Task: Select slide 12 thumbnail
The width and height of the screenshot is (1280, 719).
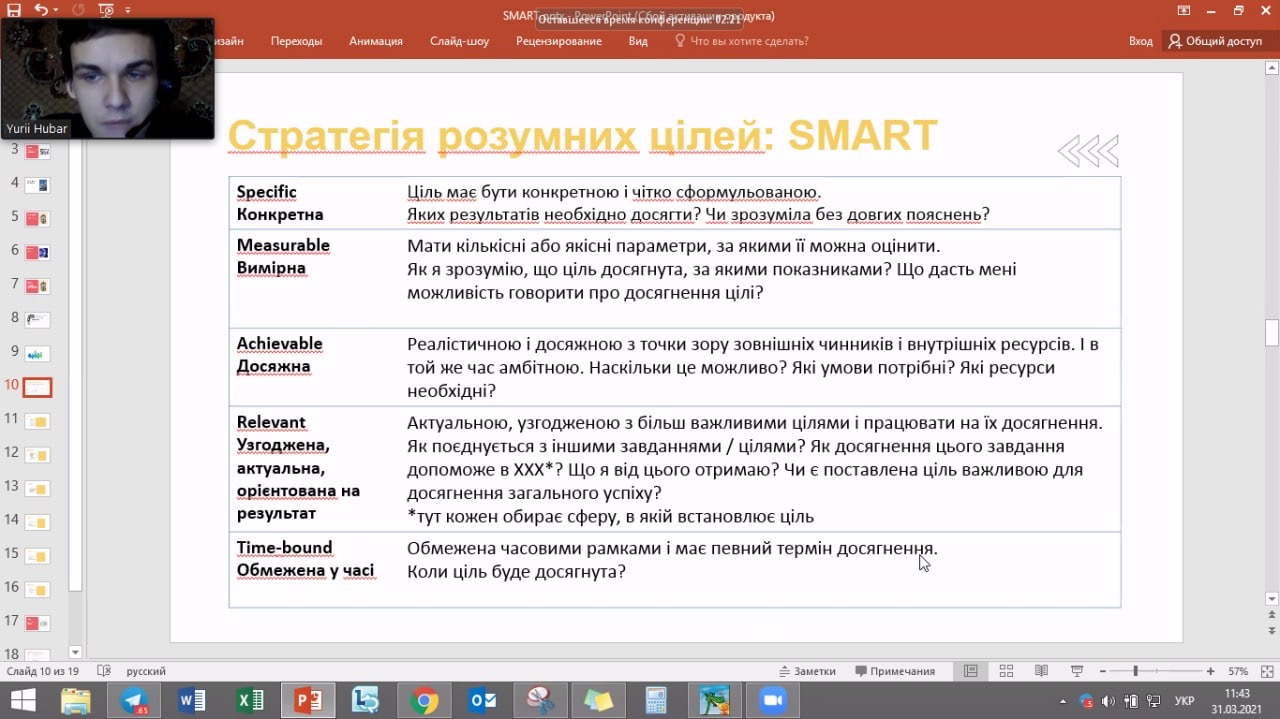Action: (x=38, y=454)
